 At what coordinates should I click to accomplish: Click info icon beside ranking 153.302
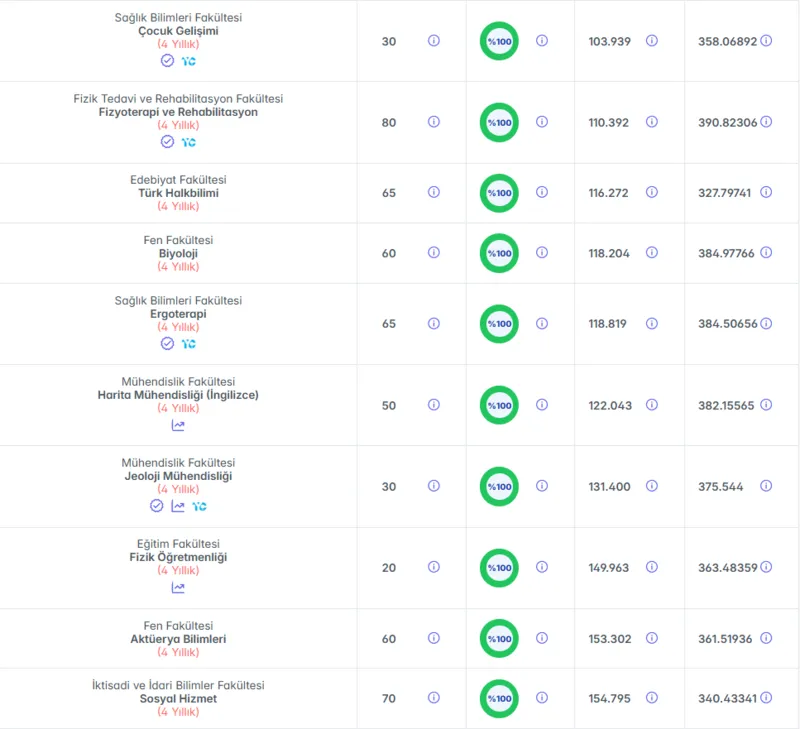click(x=652, y=638)
